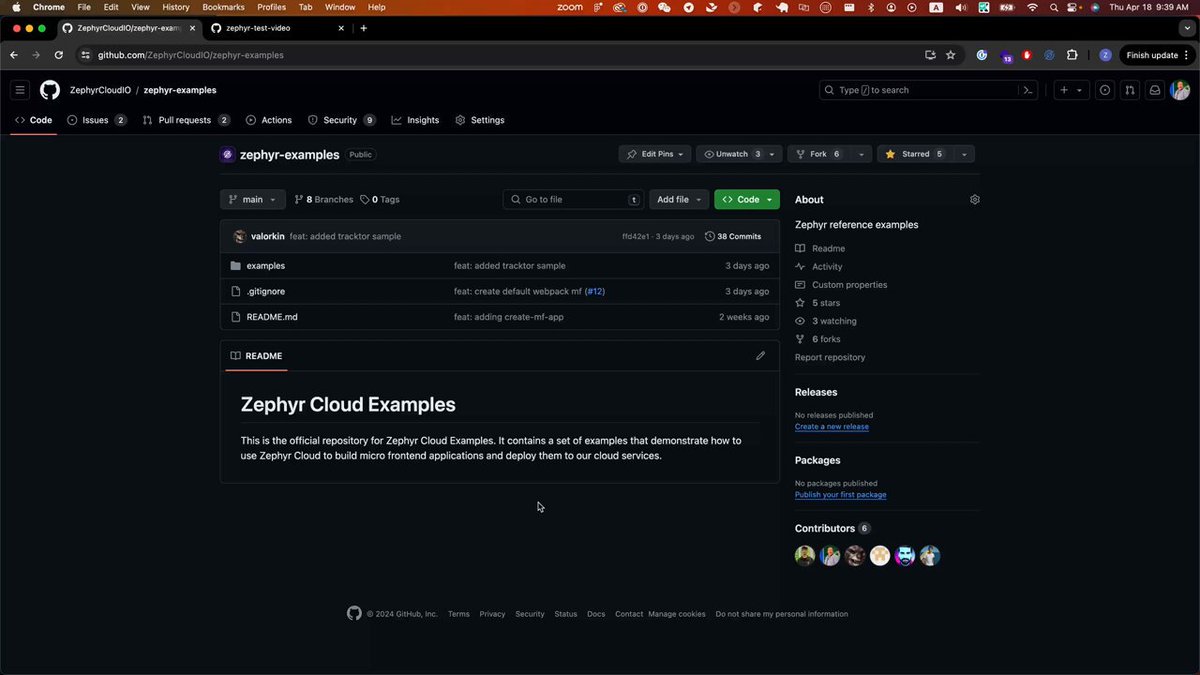This screenshot has width=1200, height=675.
Task: Open the Bookmarks menu in macOS menu bar
Action: [x=223, y=7]
